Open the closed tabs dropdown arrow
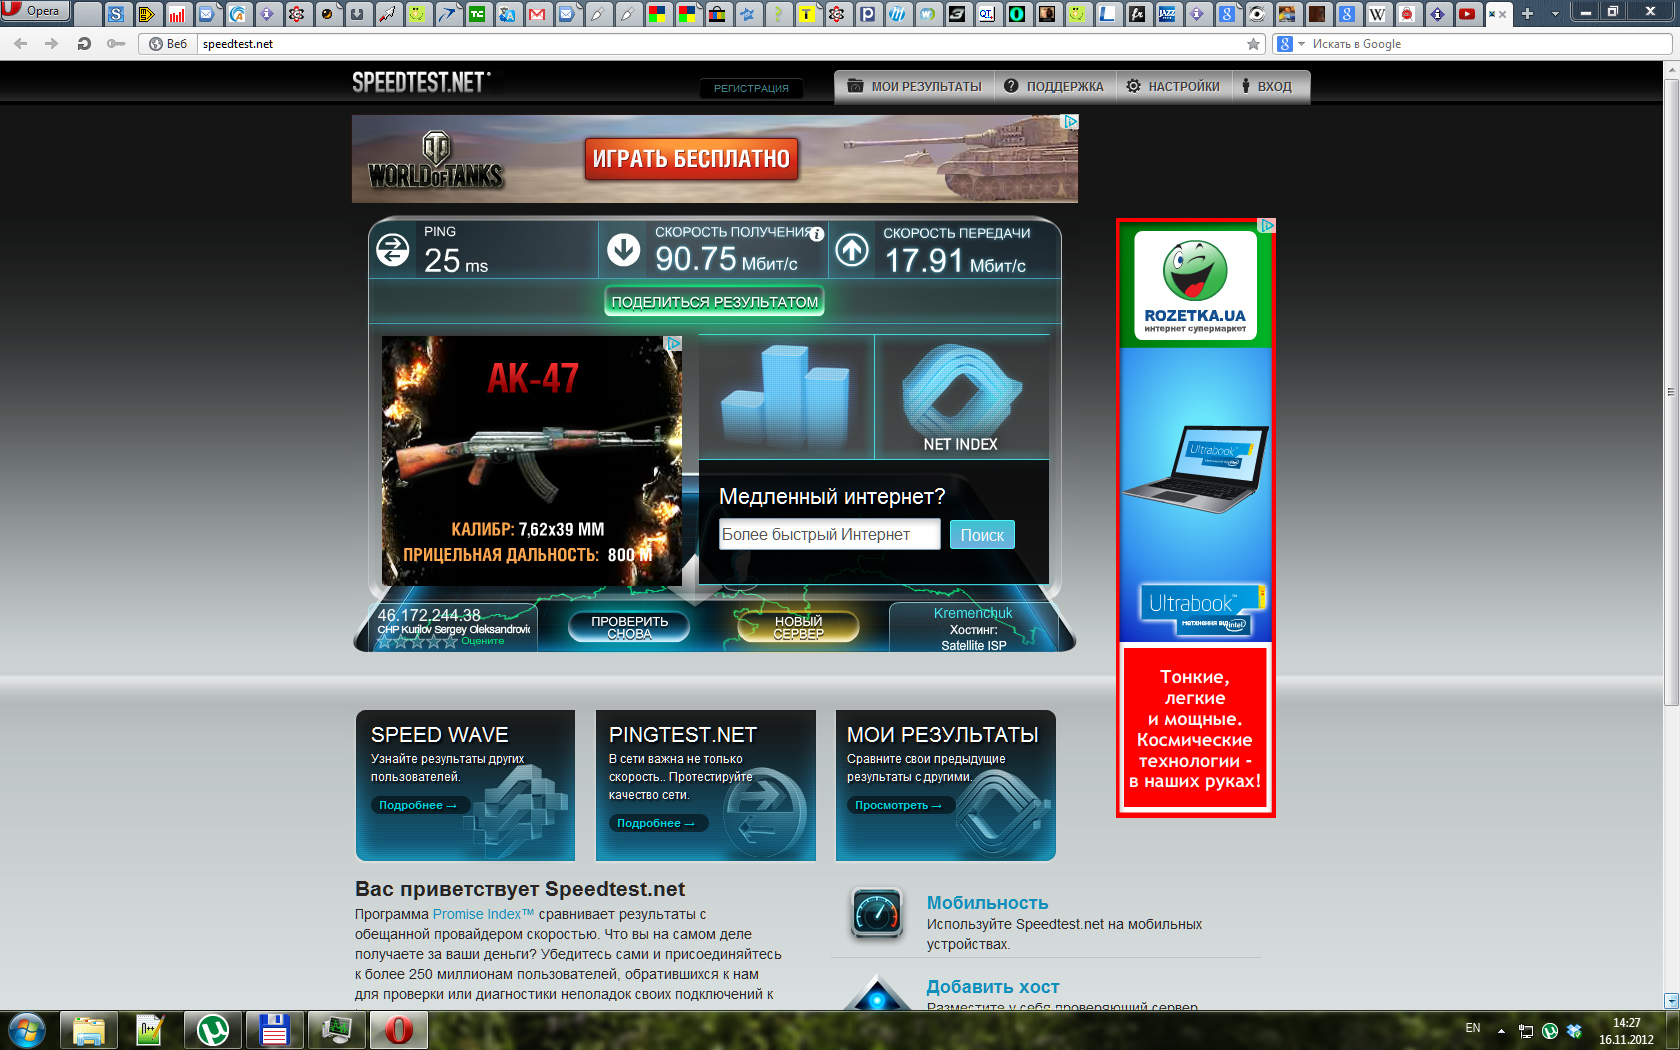The width and height of the screenshot is (1680, 1050). (1555, 14)
